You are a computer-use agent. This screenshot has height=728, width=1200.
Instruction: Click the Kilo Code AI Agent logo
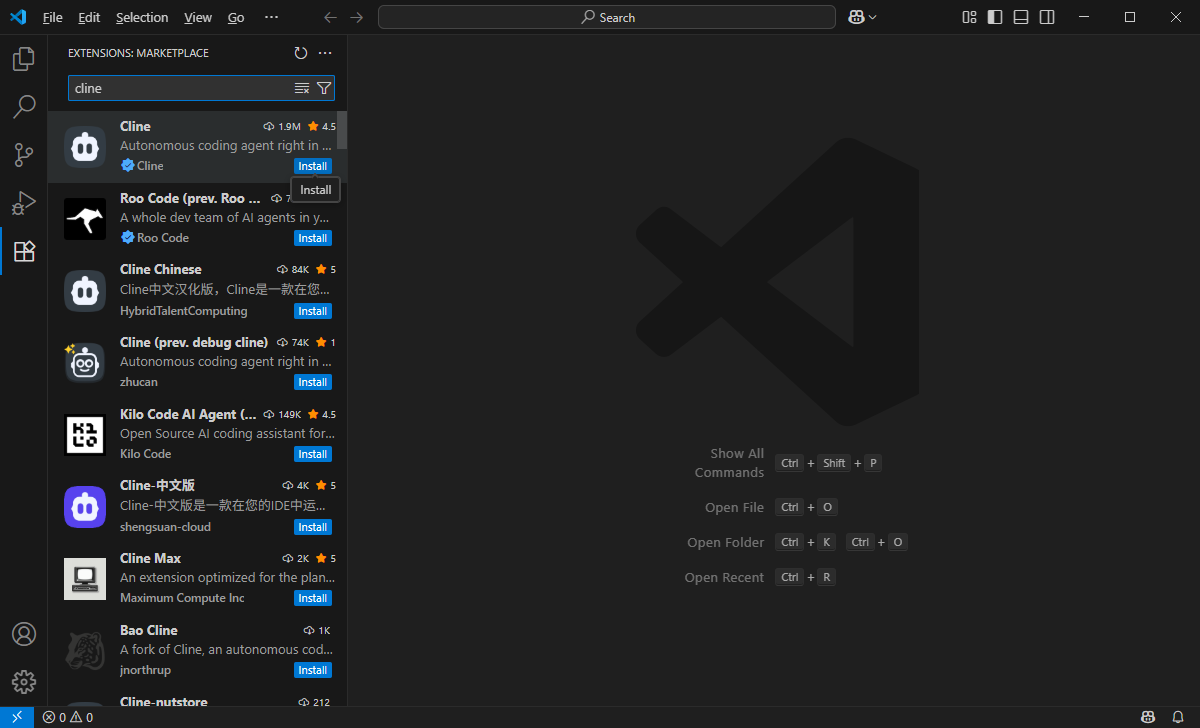pos(85,435)
